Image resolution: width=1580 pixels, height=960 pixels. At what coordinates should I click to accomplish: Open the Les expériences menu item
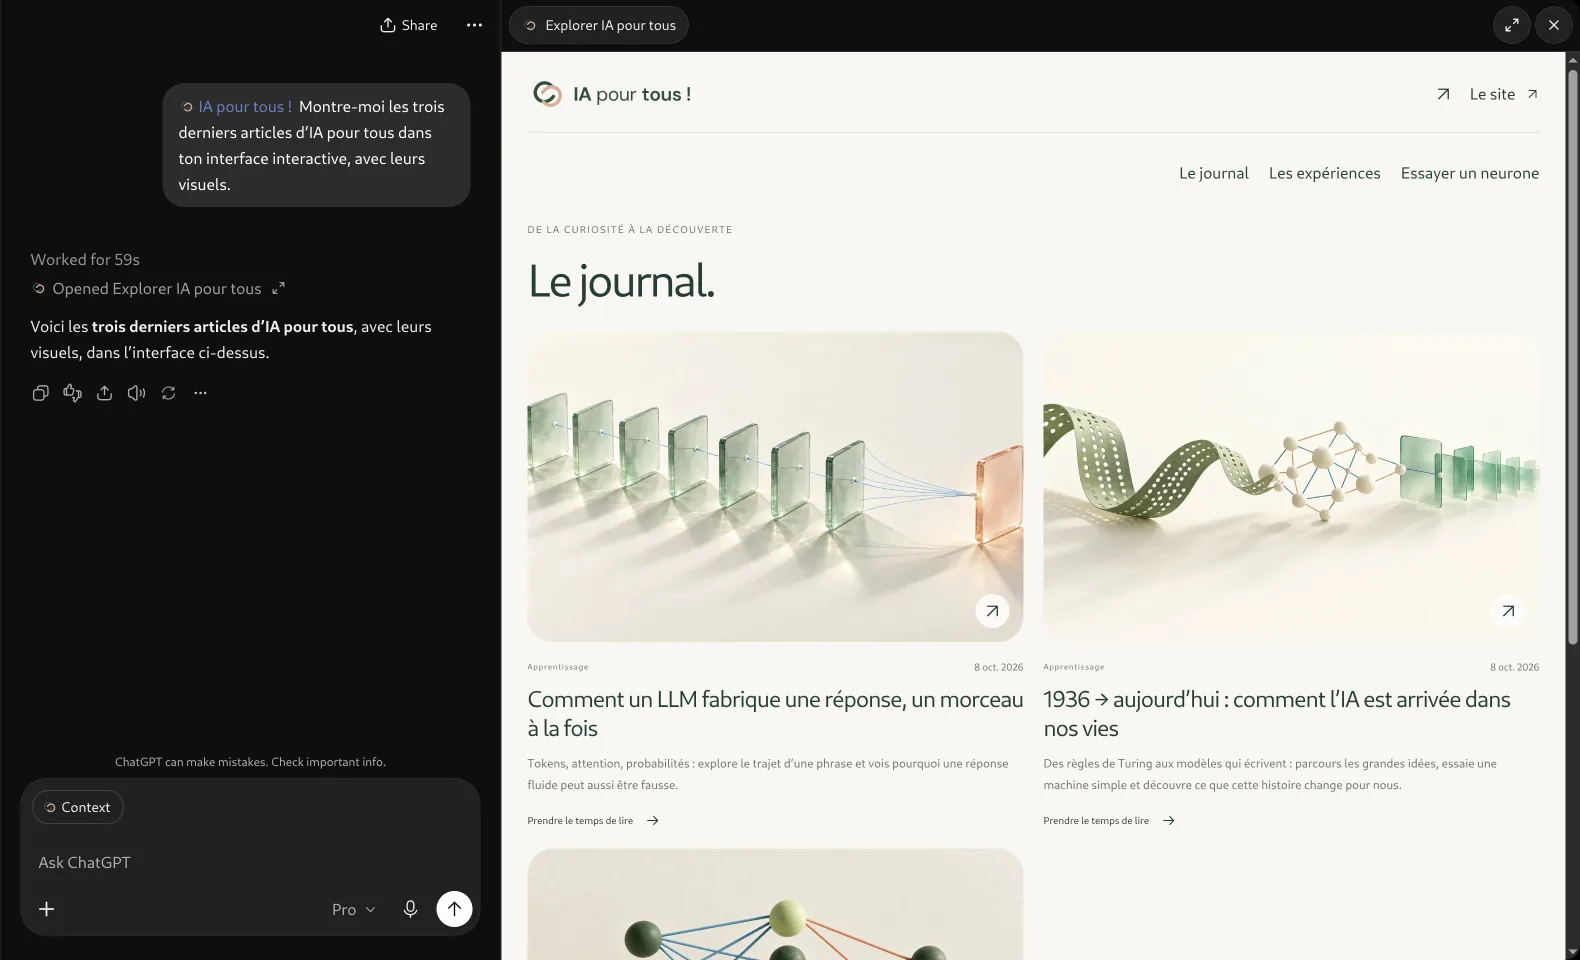(1324, 173)
